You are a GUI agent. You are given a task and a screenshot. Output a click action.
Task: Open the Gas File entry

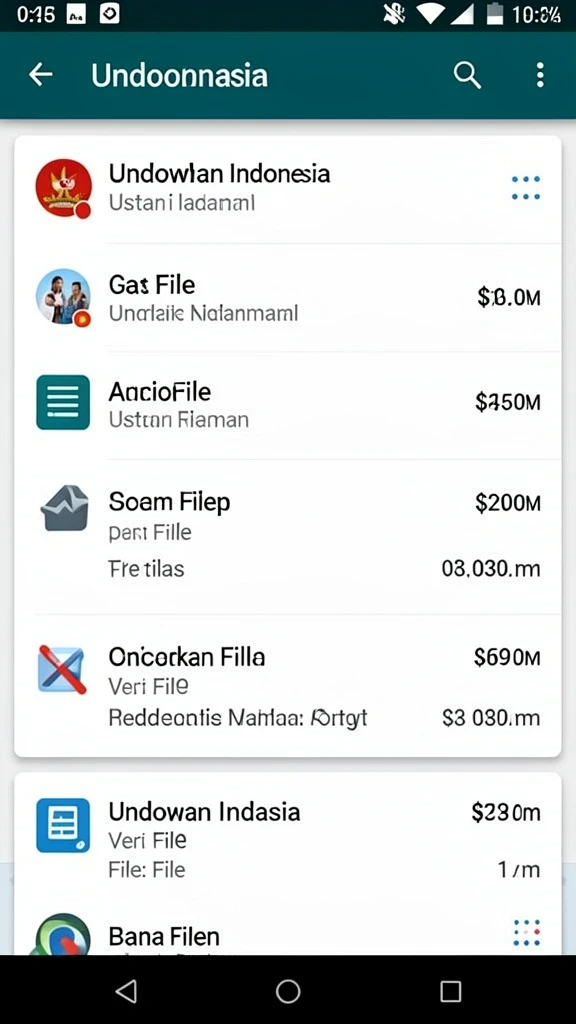pyautogui.click(x=287, y=298)
